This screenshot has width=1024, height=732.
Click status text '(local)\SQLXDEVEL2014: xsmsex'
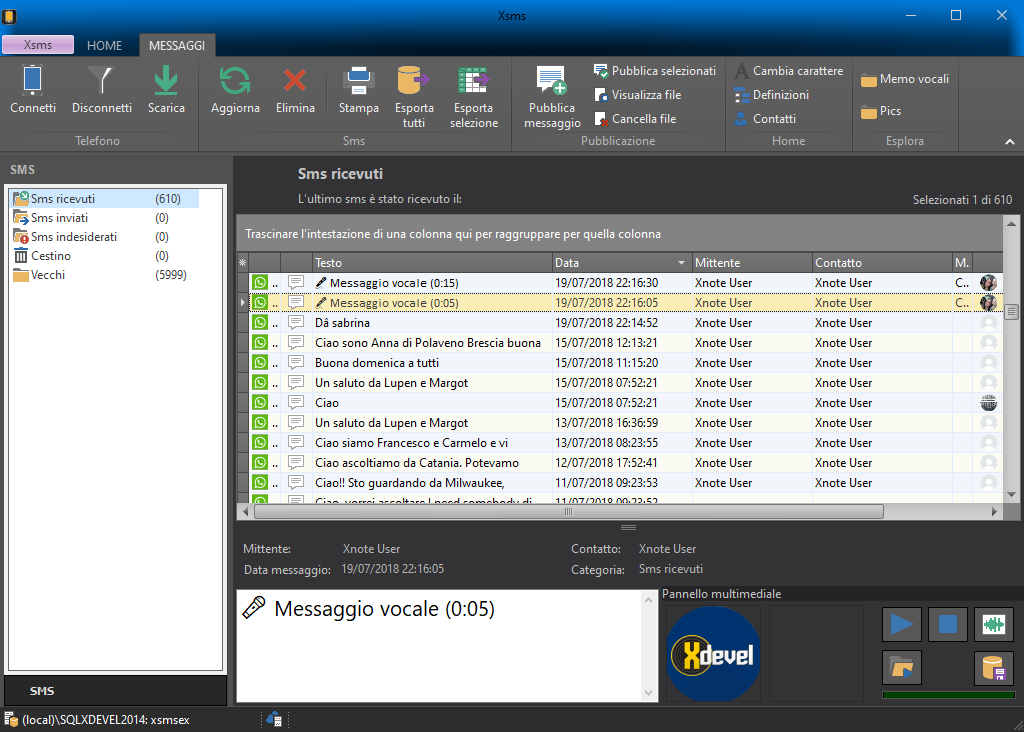(106, 720)
